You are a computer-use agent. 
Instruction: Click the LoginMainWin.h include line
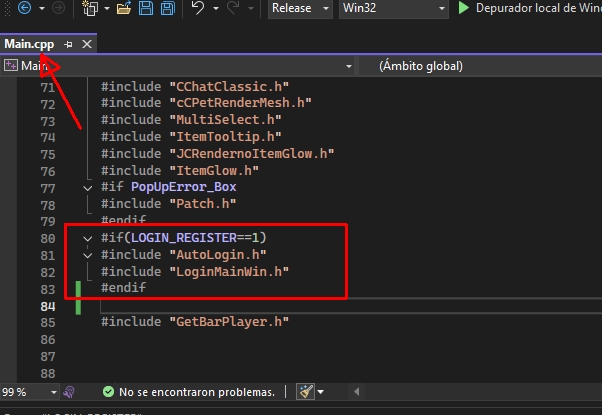coord(195,272)
